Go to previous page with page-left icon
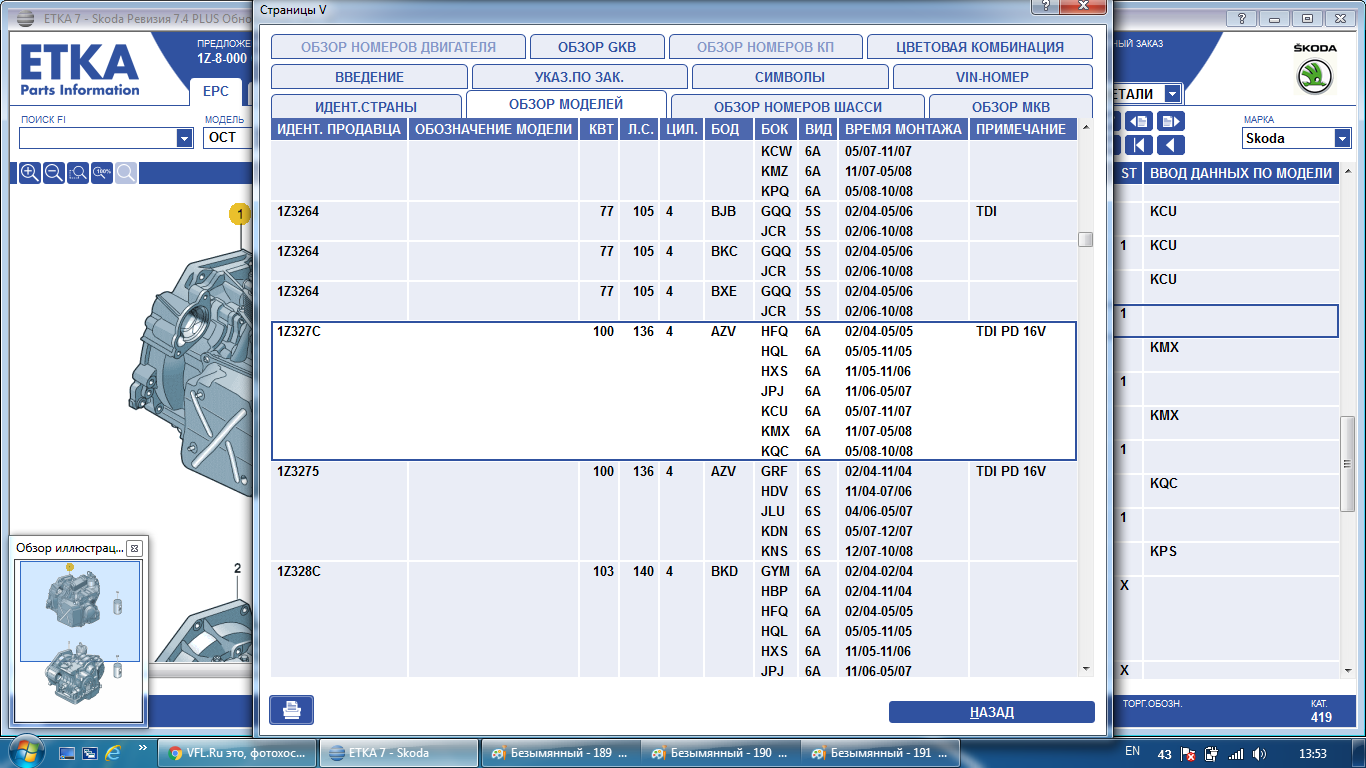The image size is (1366, 768). pos(1139,121)
